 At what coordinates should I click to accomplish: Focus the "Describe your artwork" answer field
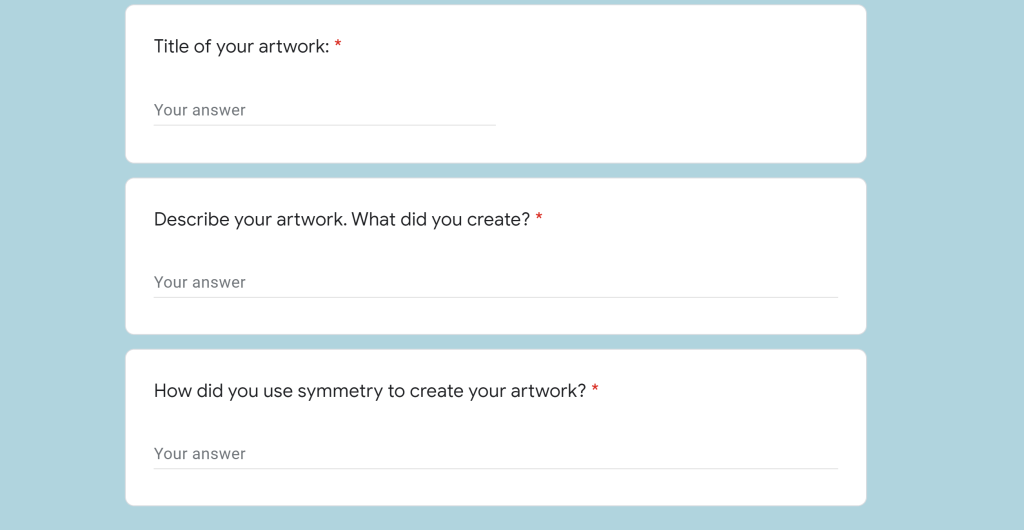point(495,282)
